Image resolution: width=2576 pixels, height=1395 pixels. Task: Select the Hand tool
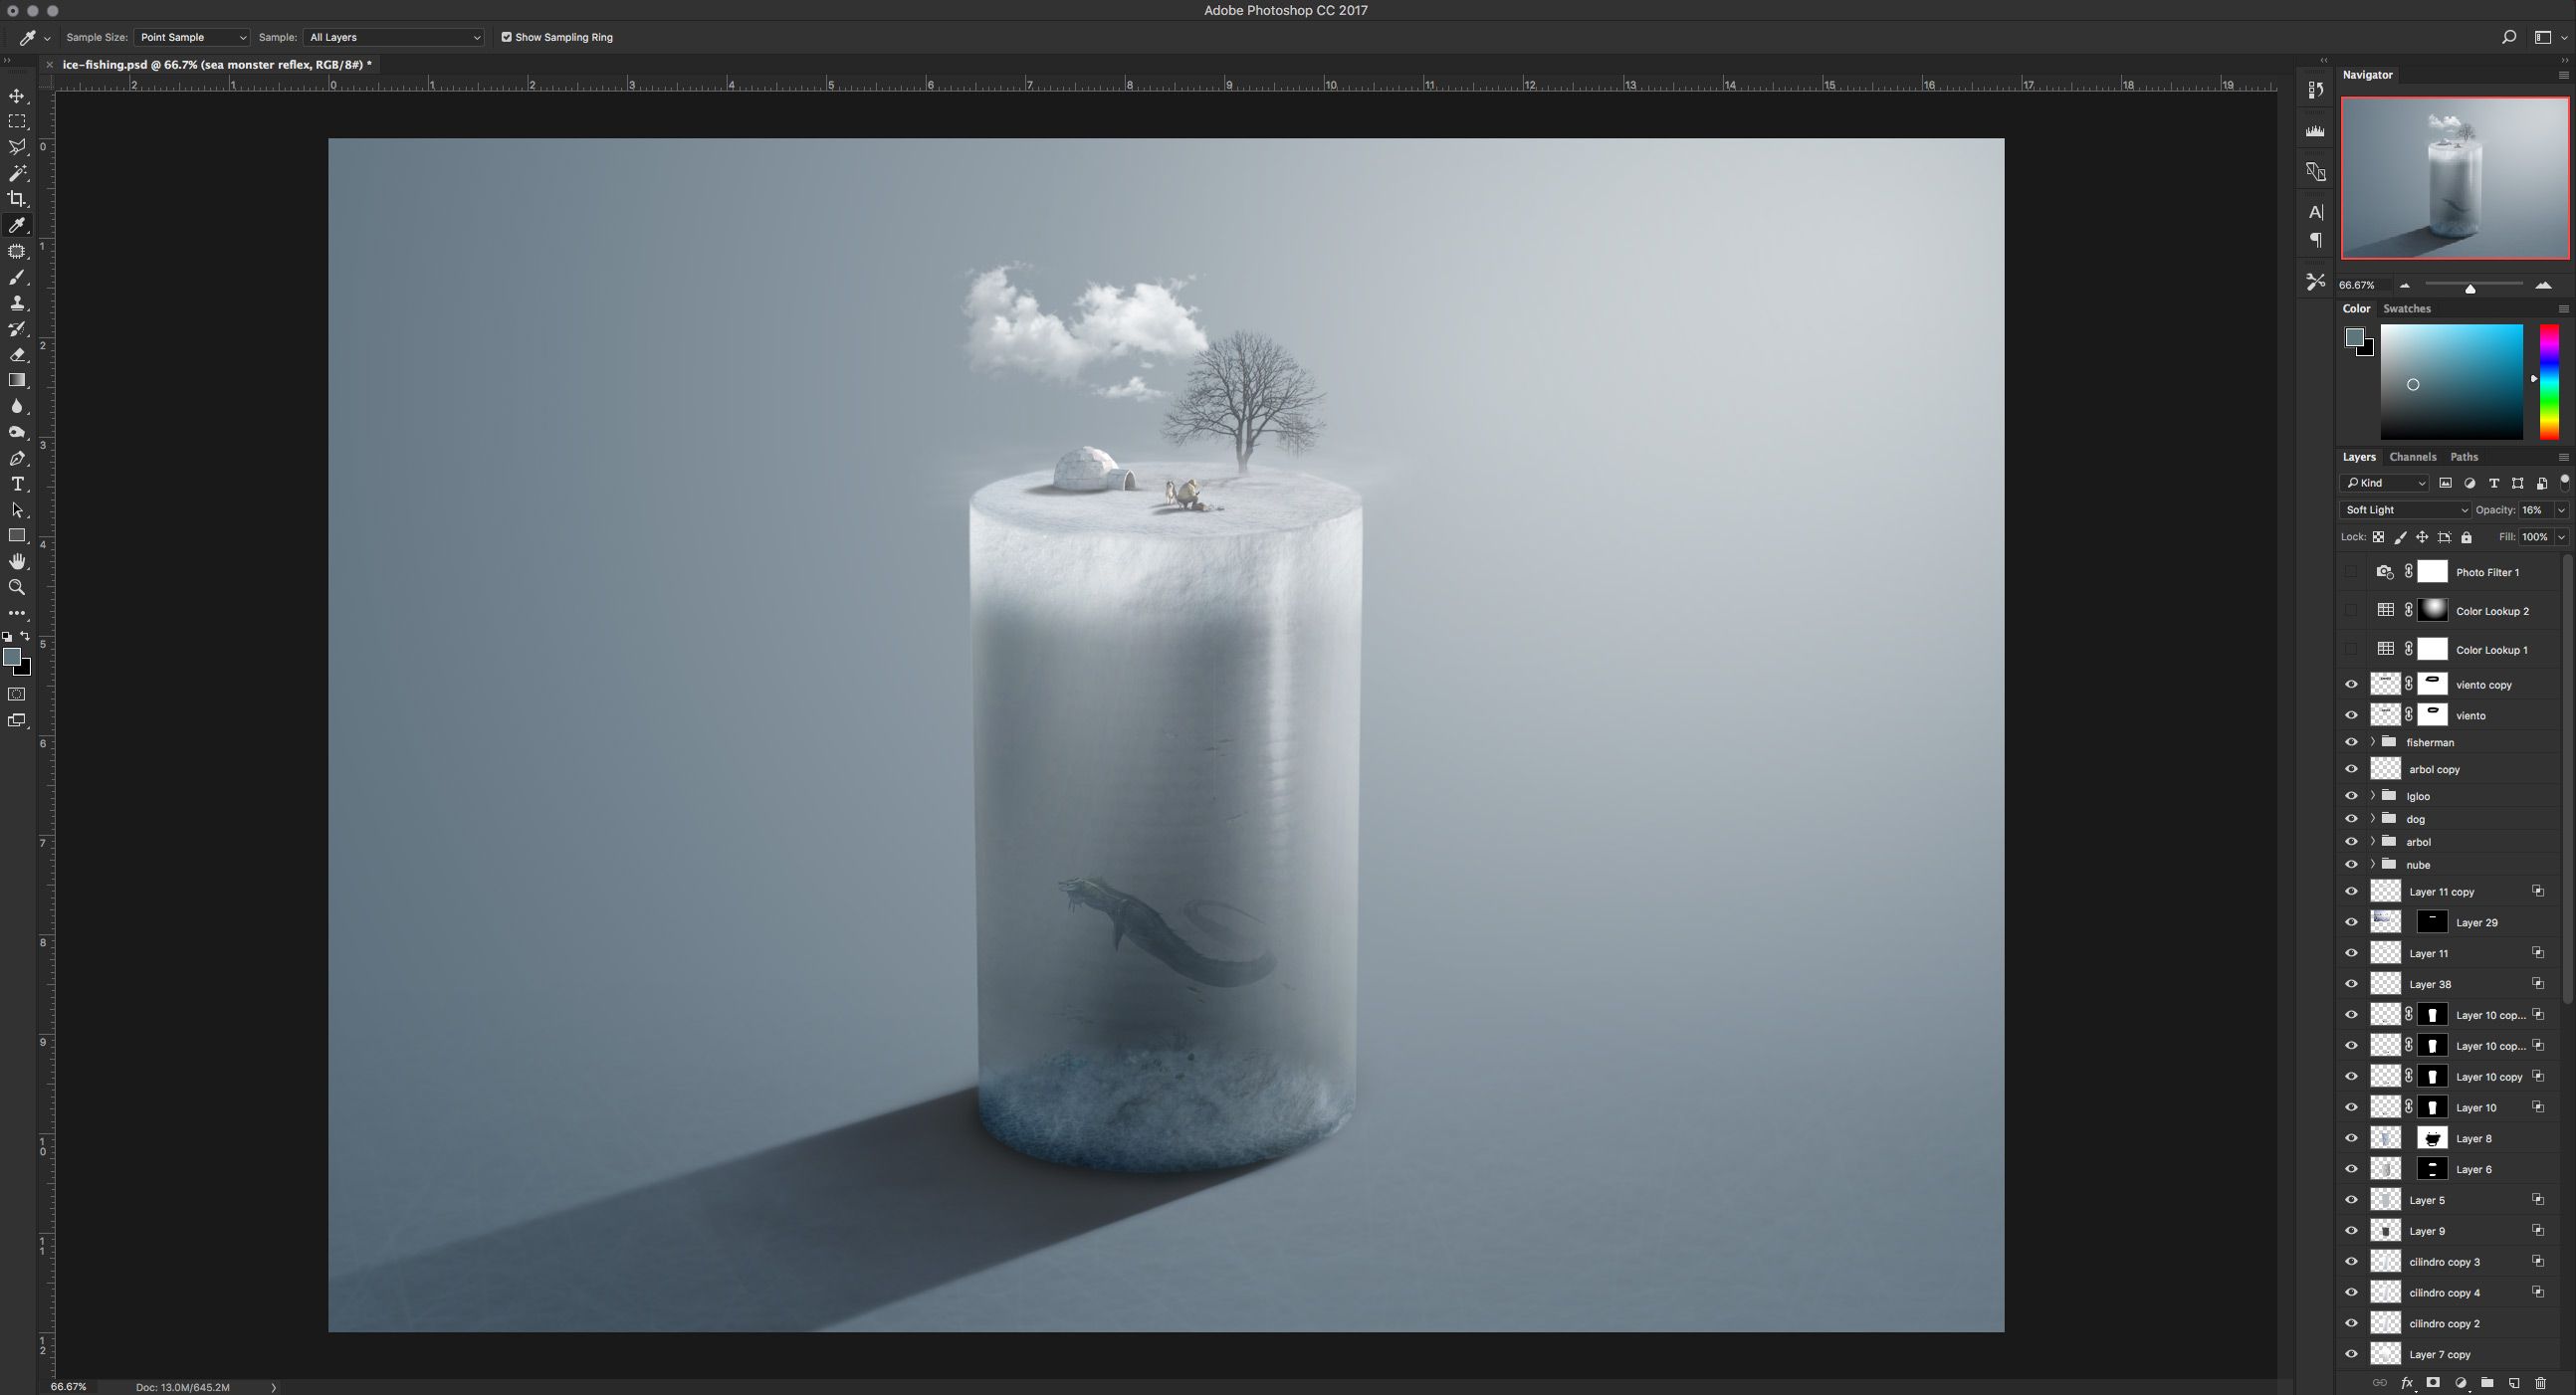pyautogui.click(x=17, y=561)
